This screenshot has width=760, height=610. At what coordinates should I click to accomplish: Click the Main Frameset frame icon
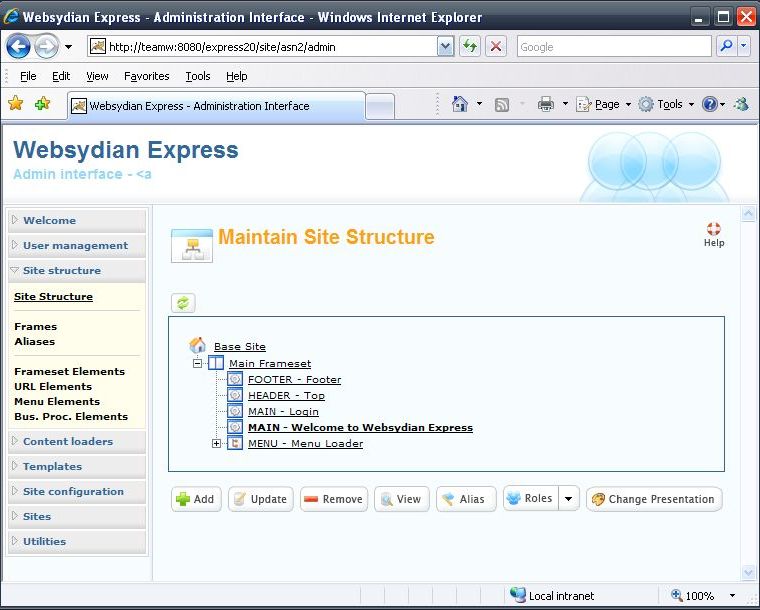tap(216, 363)
